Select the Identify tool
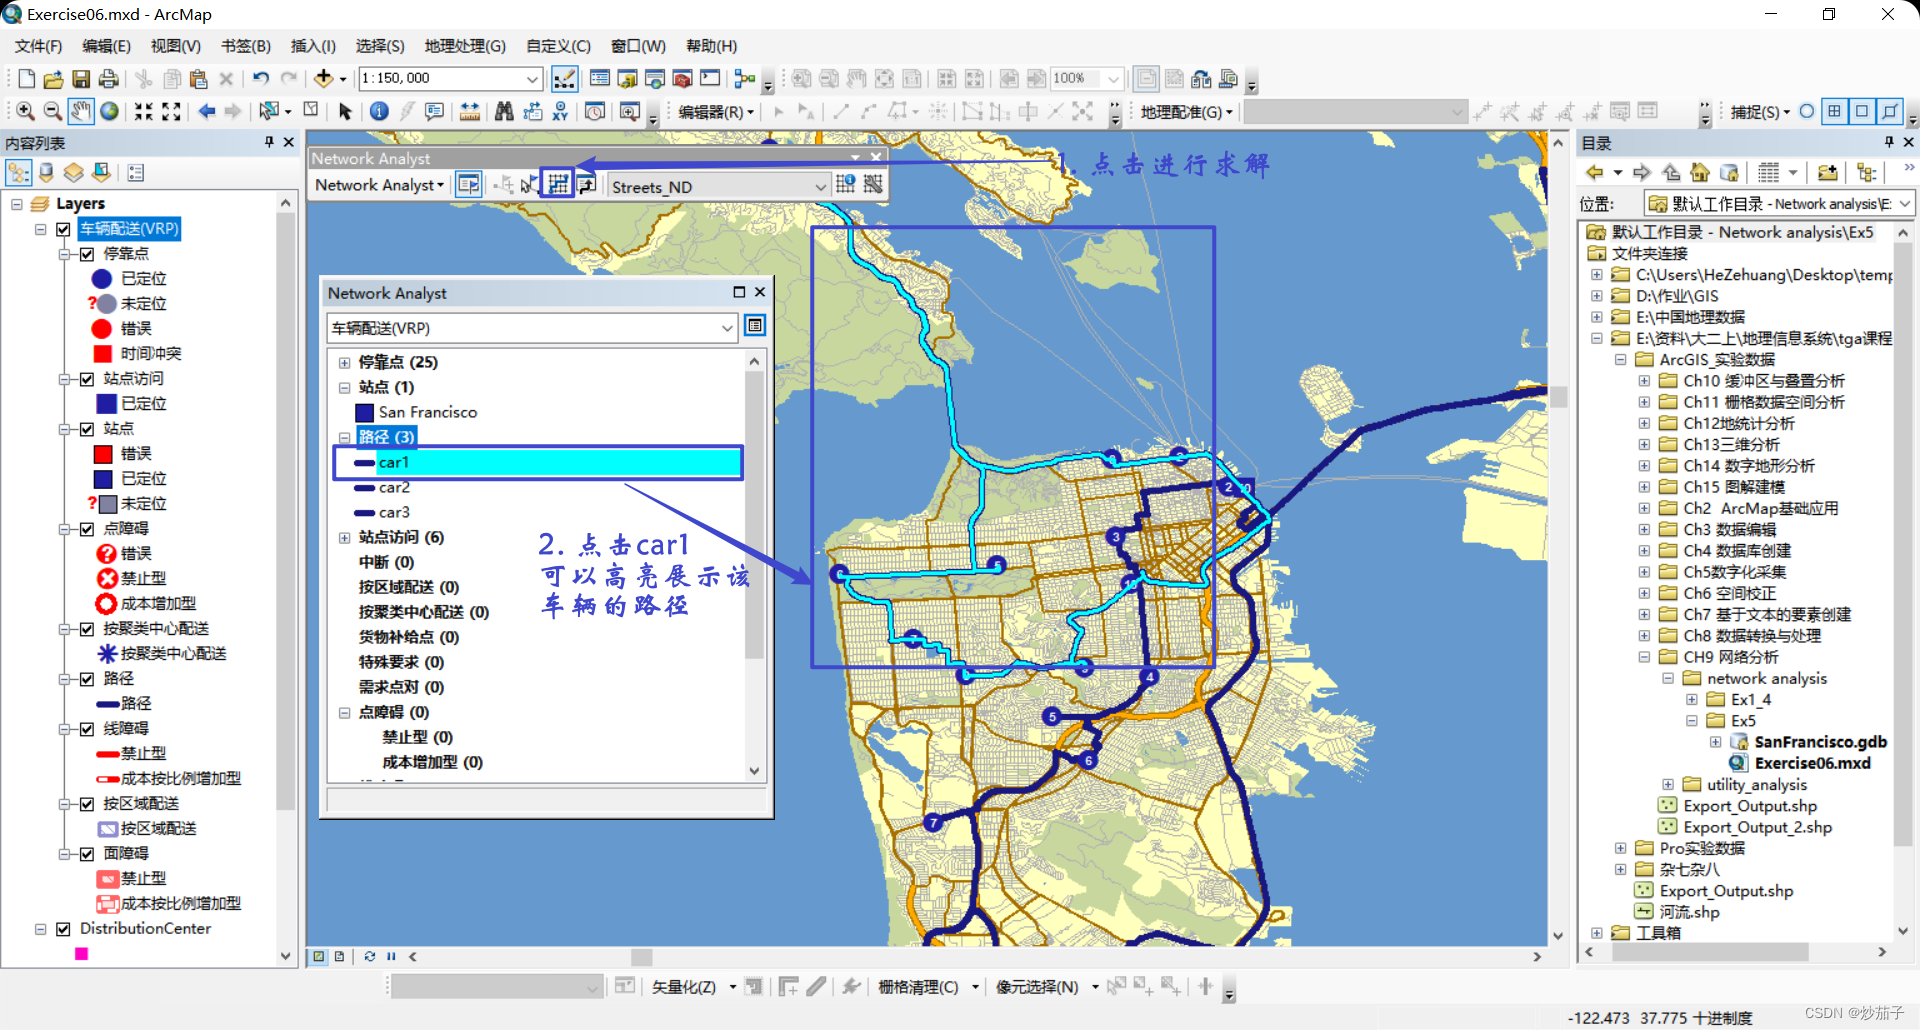This screenshot has width=1920, height=1030. tap(379, 111)
